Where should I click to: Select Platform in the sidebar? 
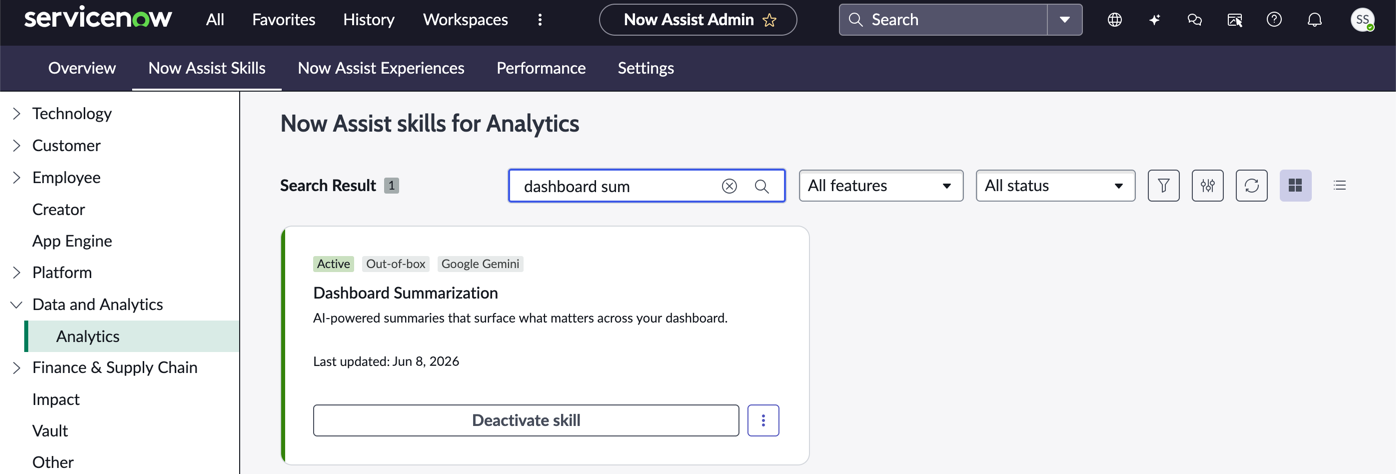click(62, 273)
